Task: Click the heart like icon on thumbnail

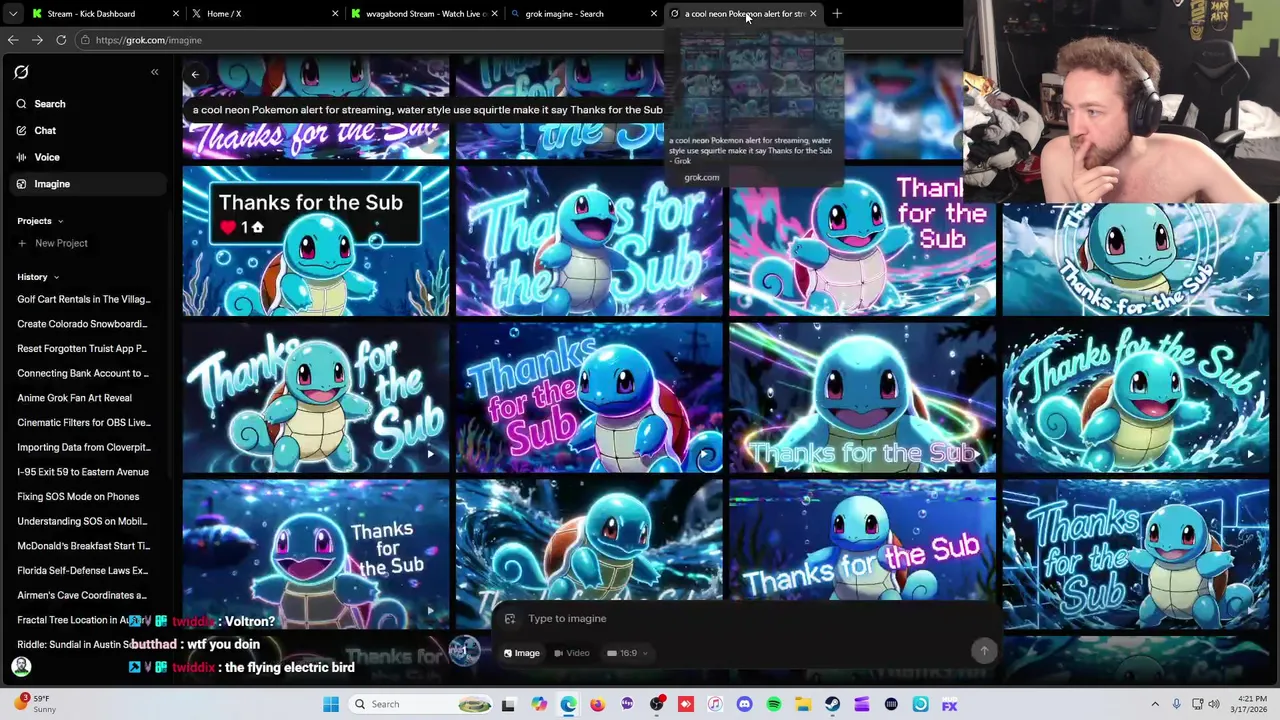Action: [x=228, y=227]
